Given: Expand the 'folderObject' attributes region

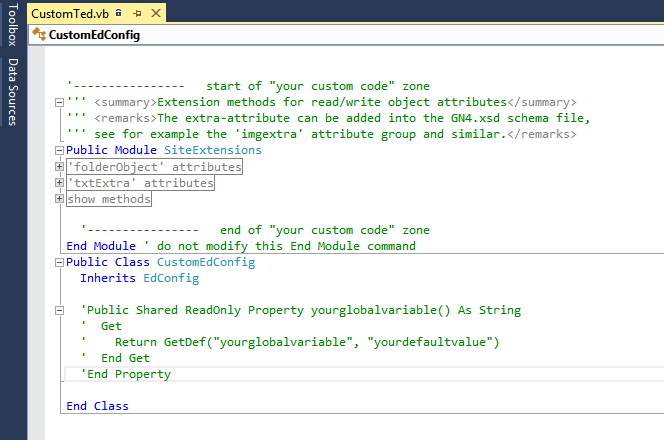Looking at the screenshot, I should click(x=60, y=167).
